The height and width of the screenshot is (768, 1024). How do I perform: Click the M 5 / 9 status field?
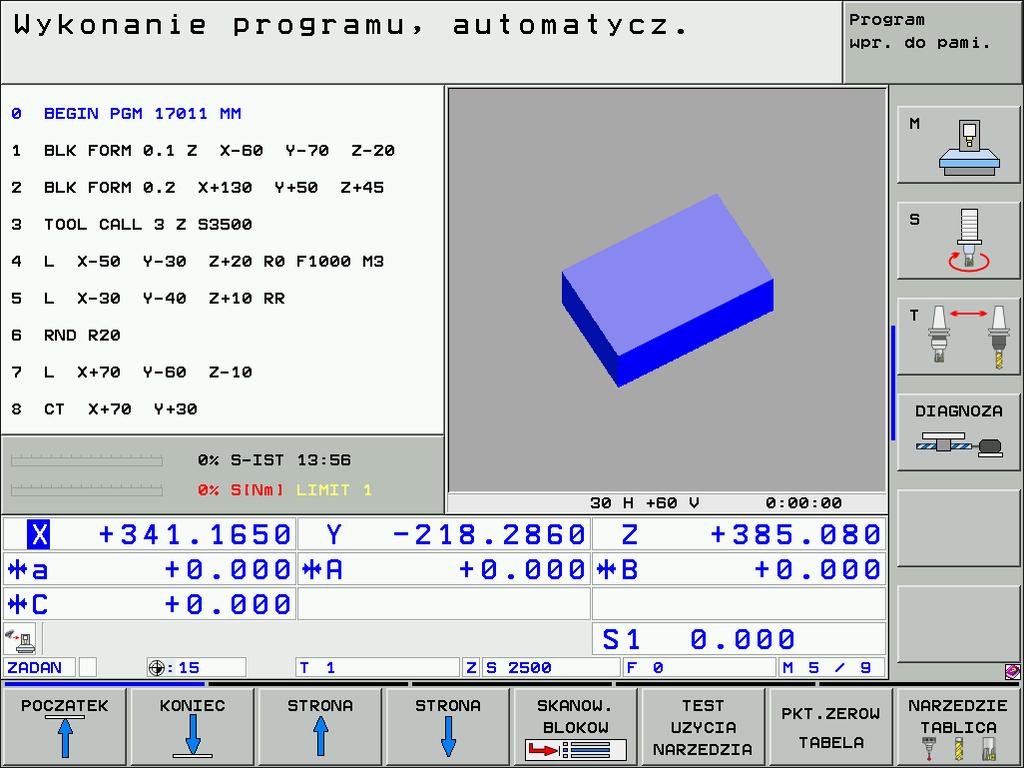[831, 667]
